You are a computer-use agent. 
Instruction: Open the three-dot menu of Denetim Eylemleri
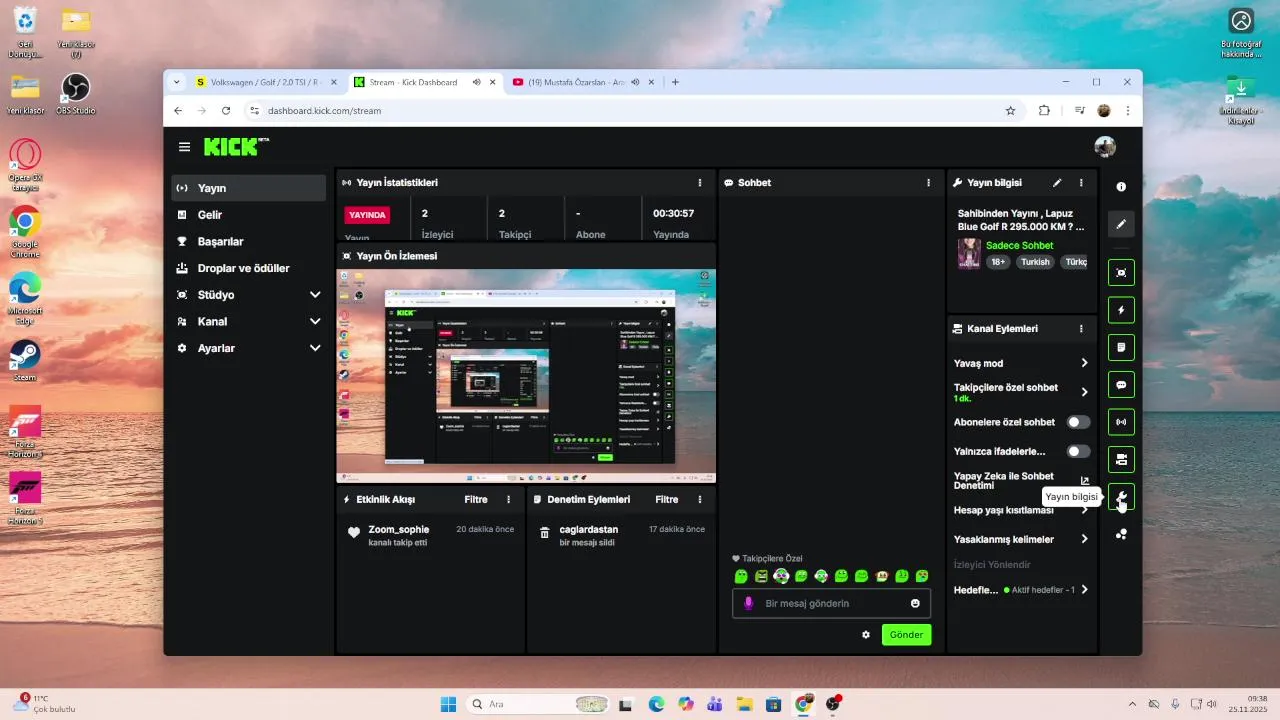click(700, 499)
